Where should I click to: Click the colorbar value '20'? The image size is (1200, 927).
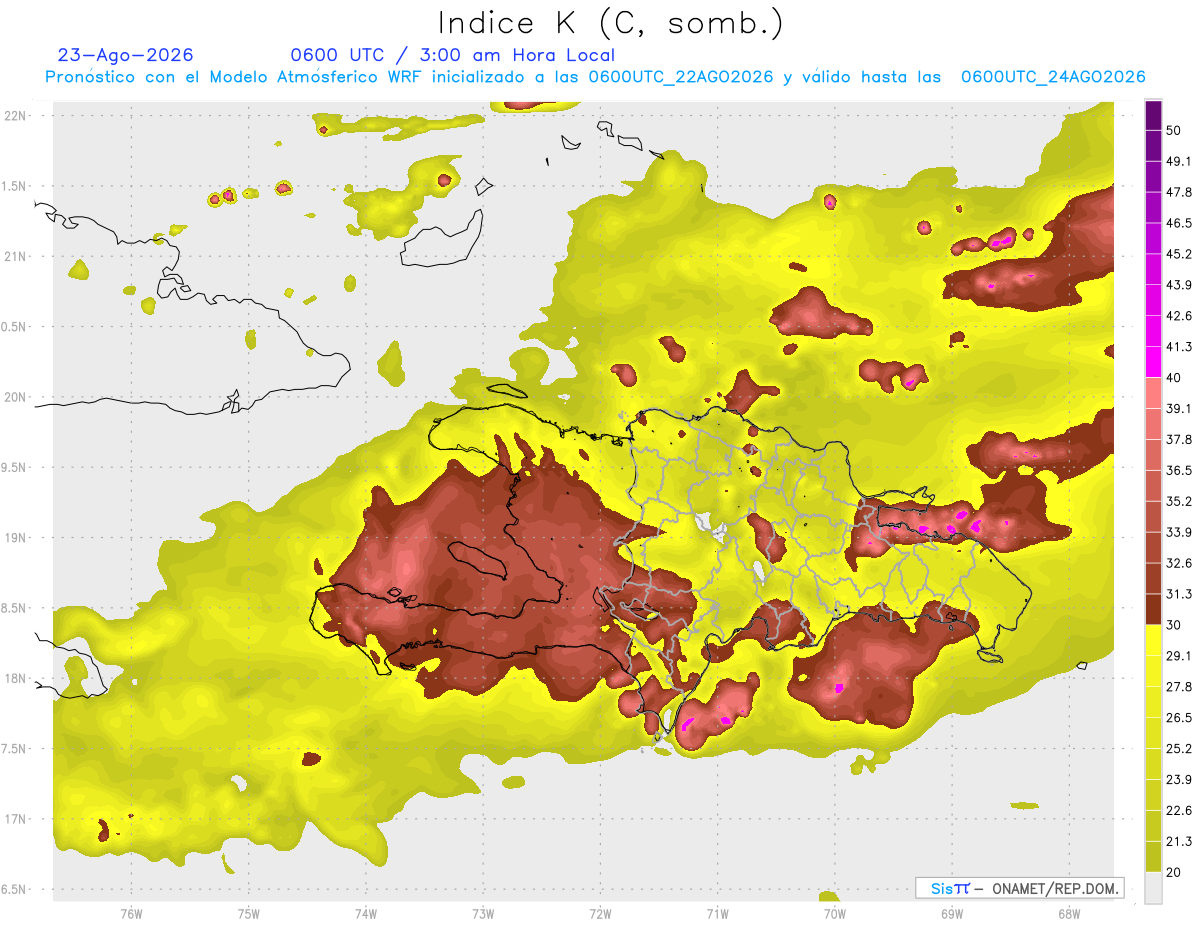point(1174,872)
